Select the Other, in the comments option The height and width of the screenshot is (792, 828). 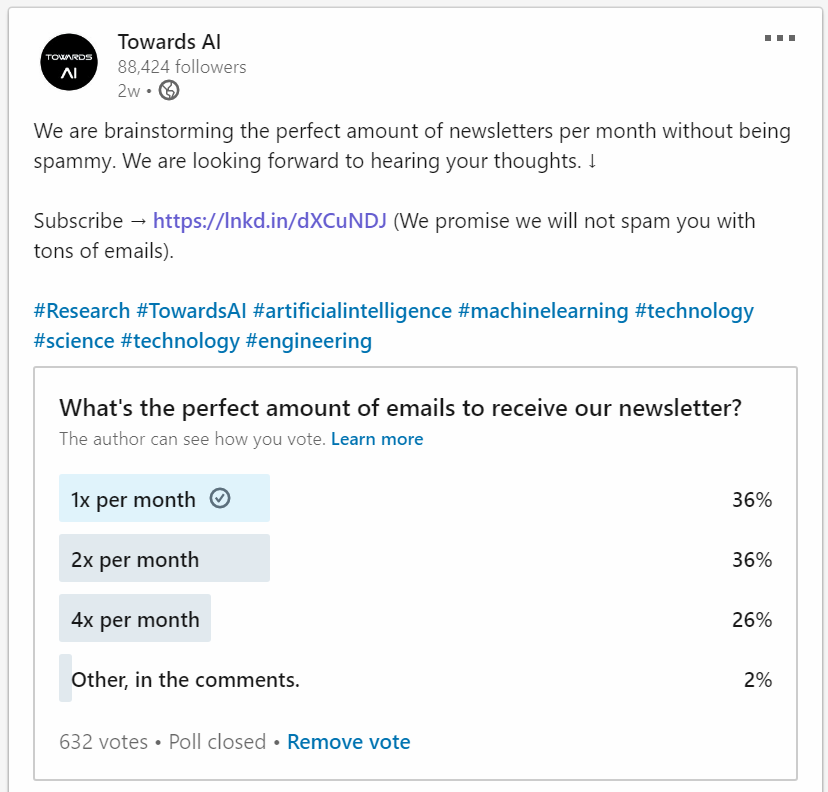pyautogui.click(x=185, y=680)
